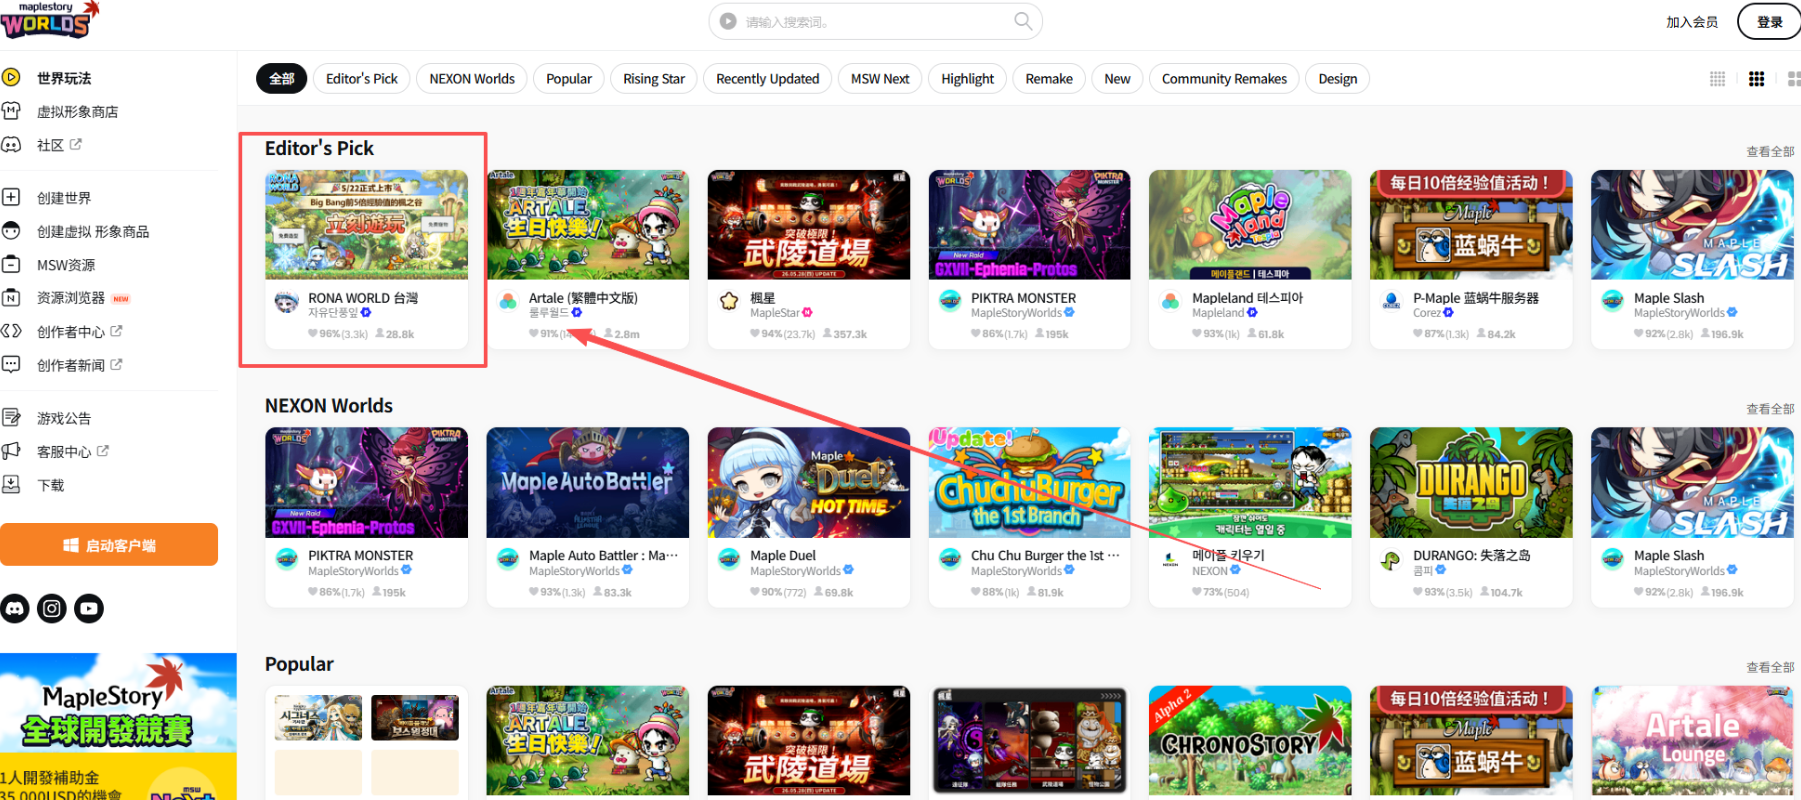Screen dimensions: 1801x800
Task: Open the 世界玩法 sidebar icon
Action: (11, 78)
